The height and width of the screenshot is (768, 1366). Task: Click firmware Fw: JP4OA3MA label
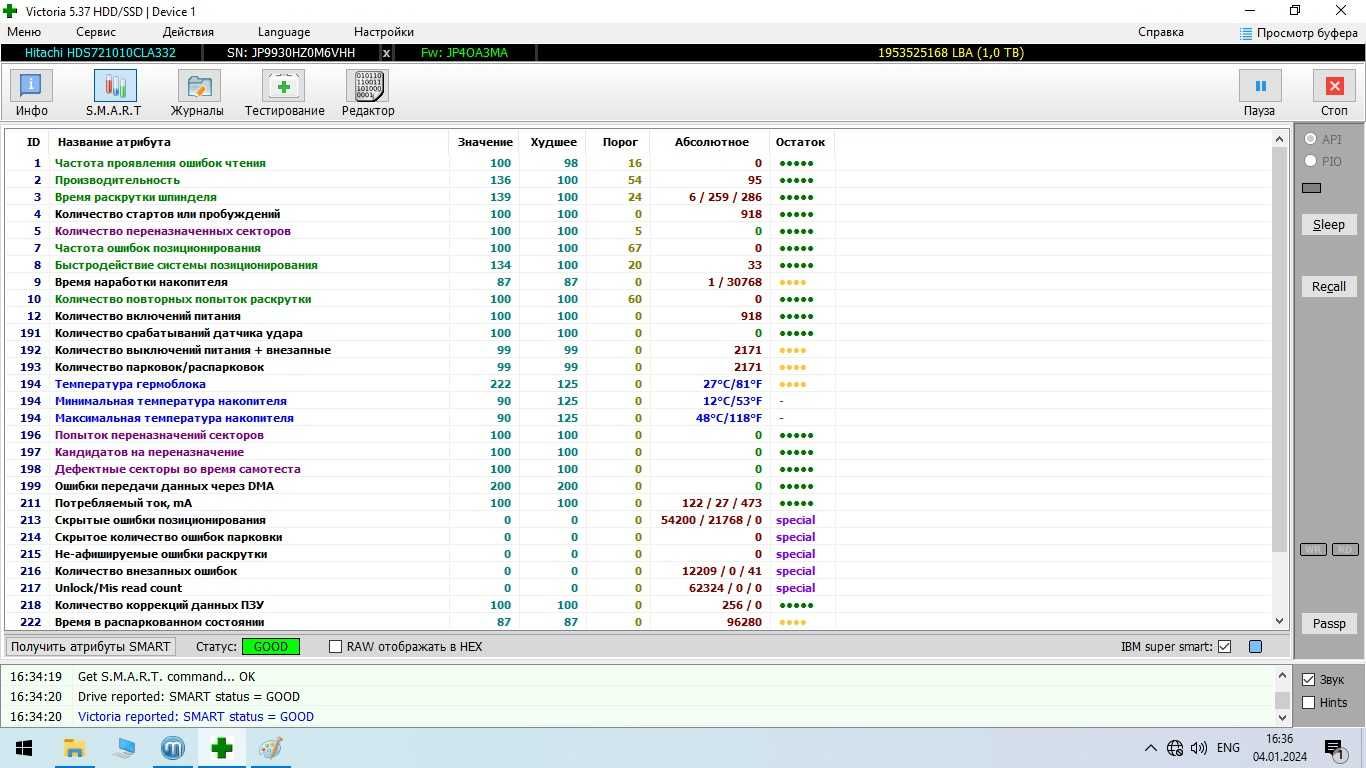click(x=464, y=53)
